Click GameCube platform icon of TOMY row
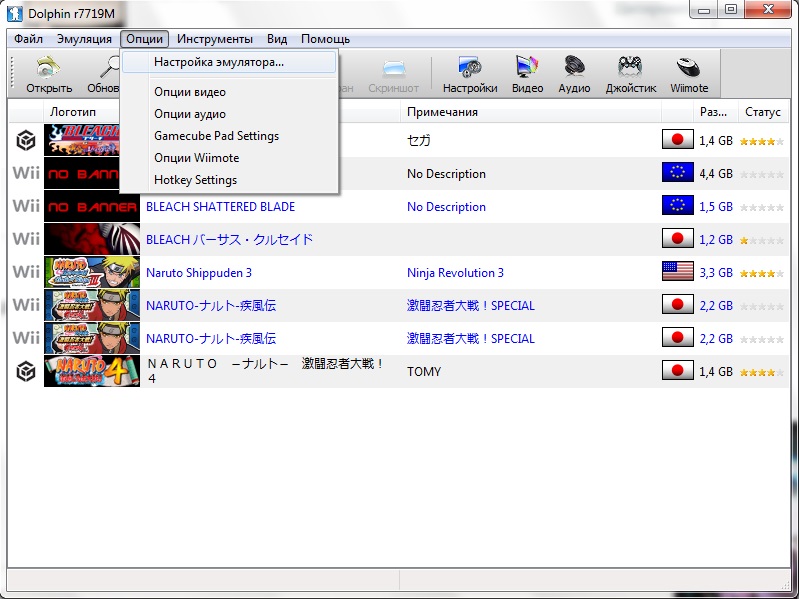The image size is (799, 599). (26, 371)
